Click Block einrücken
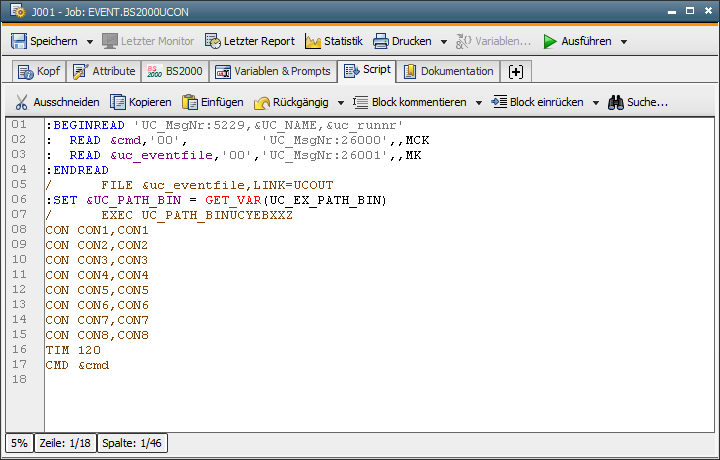The image size is (720, 460). pyautogui.click(x=537, y=102)
